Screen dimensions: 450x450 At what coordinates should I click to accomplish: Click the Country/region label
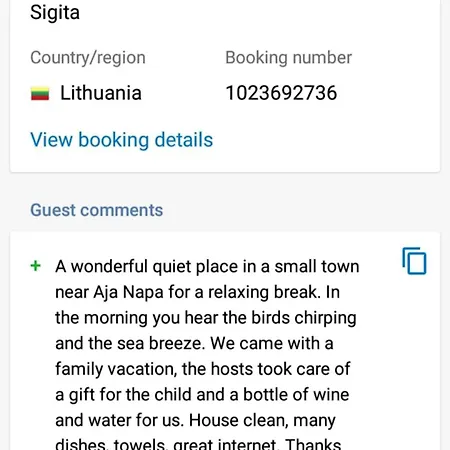pos(88,58)
